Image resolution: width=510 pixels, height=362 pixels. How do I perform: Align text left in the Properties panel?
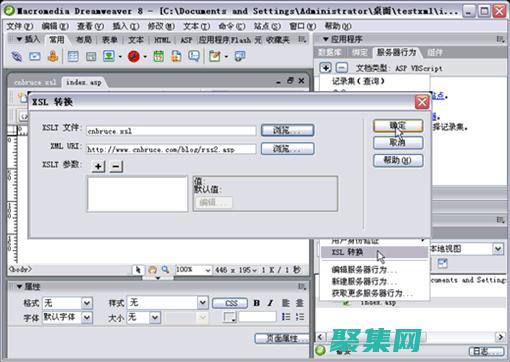tap(285, 303)
